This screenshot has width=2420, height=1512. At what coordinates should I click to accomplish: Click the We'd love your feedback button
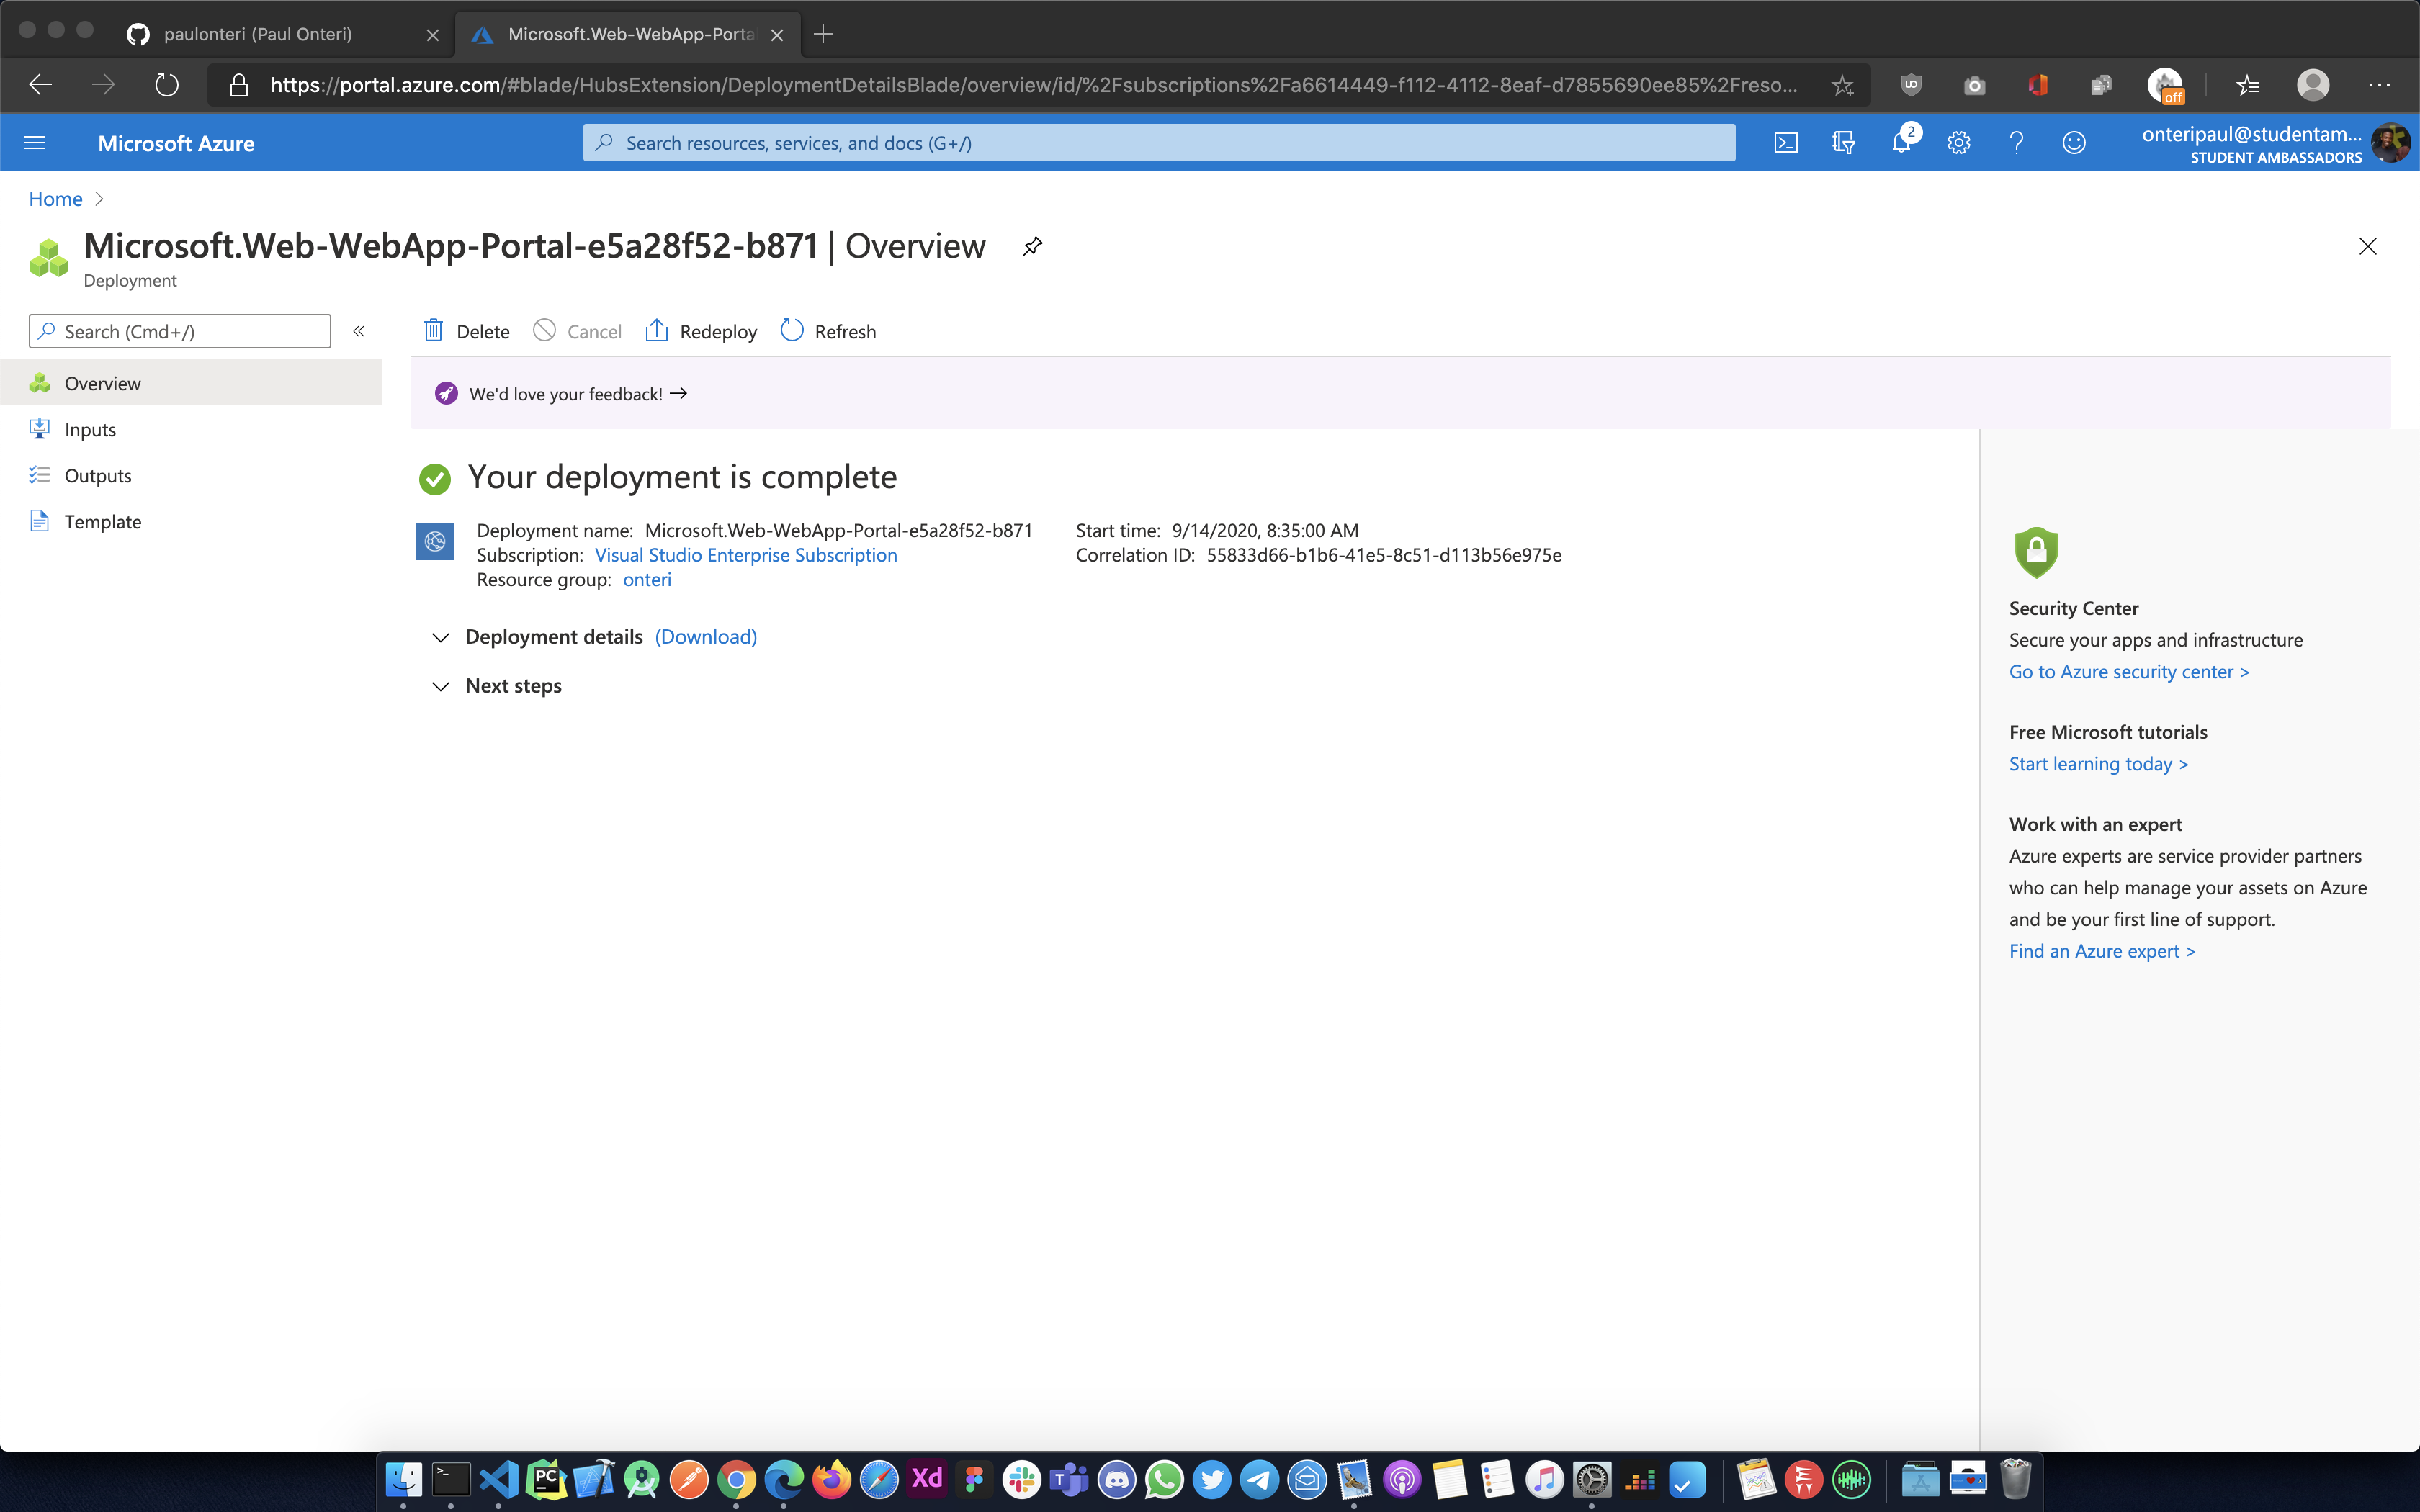click(563, 392)
